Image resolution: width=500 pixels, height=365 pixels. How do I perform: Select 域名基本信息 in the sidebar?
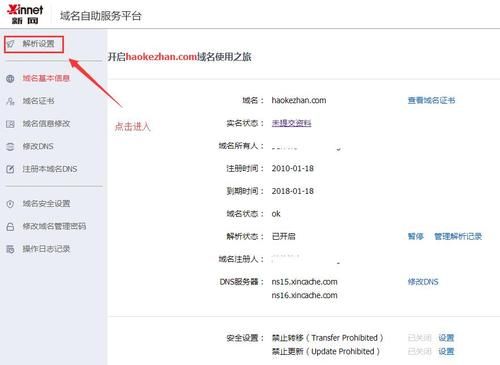(46, 78)
